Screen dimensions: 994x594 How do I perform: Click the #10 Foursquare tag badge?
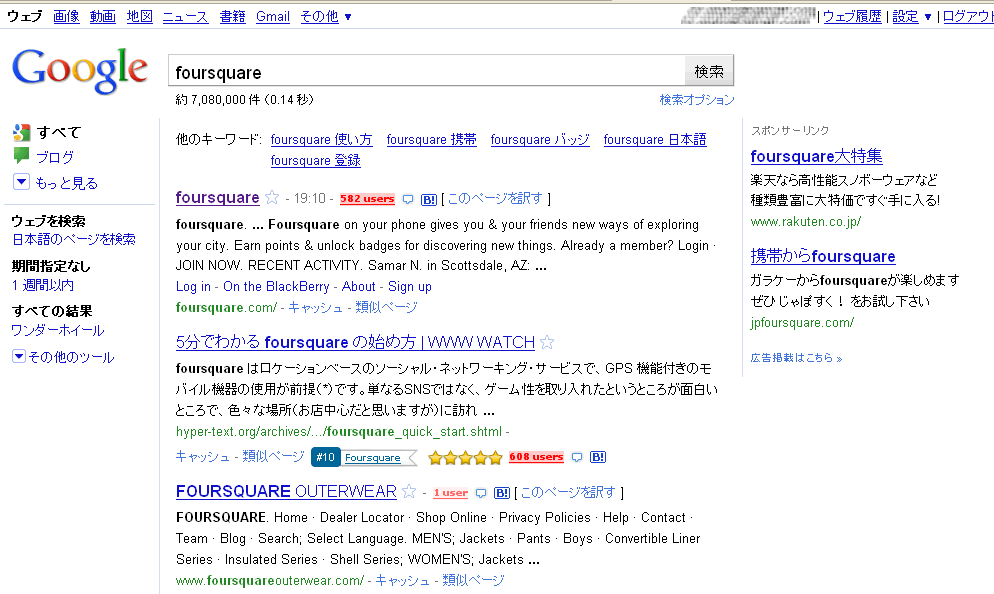click(364, 457)
